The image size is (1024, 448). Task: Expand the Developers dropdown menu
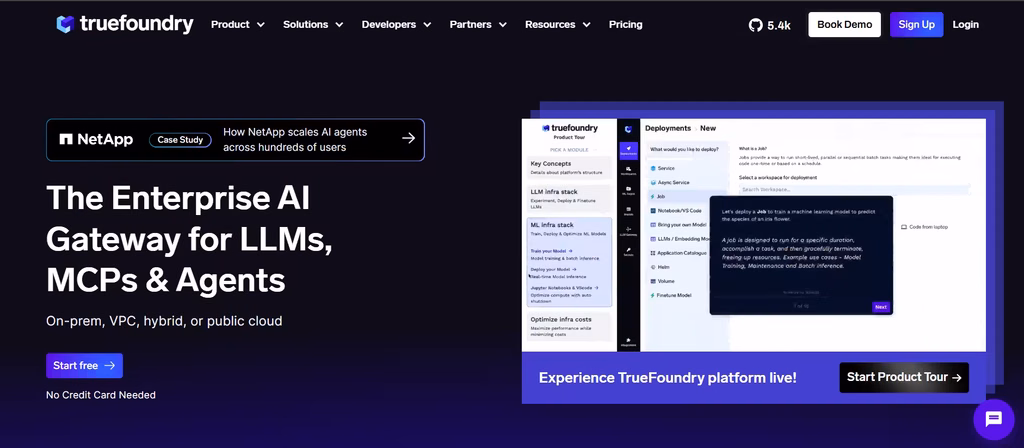(396, 25)
